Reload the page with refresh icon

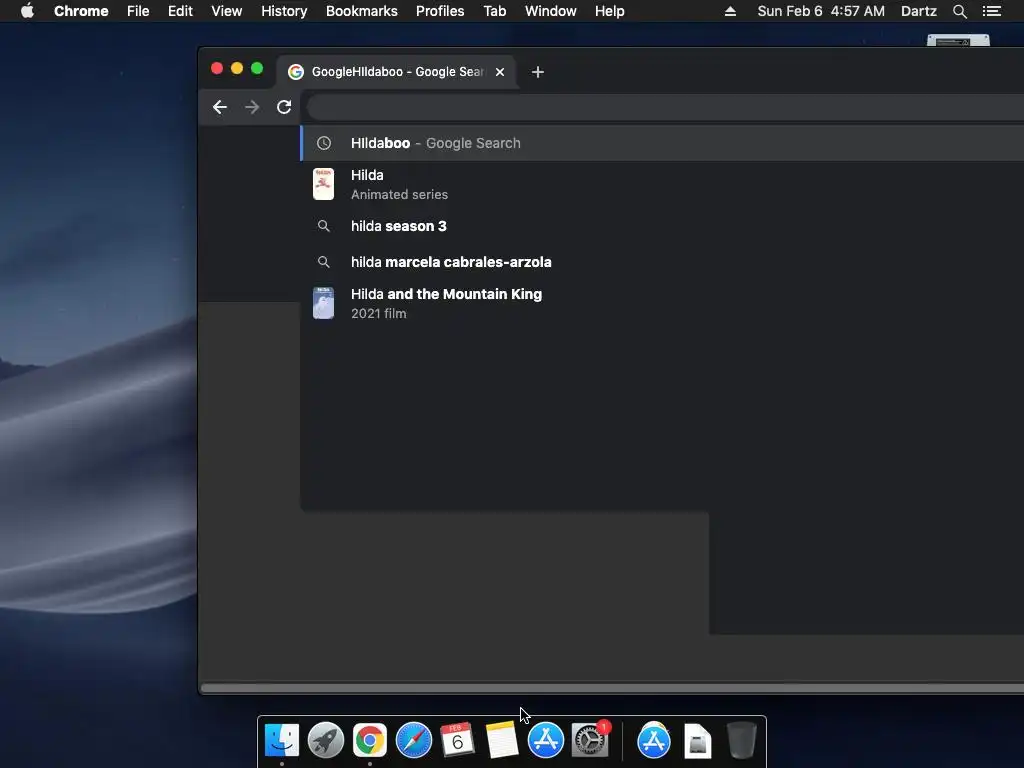[284, 107]
